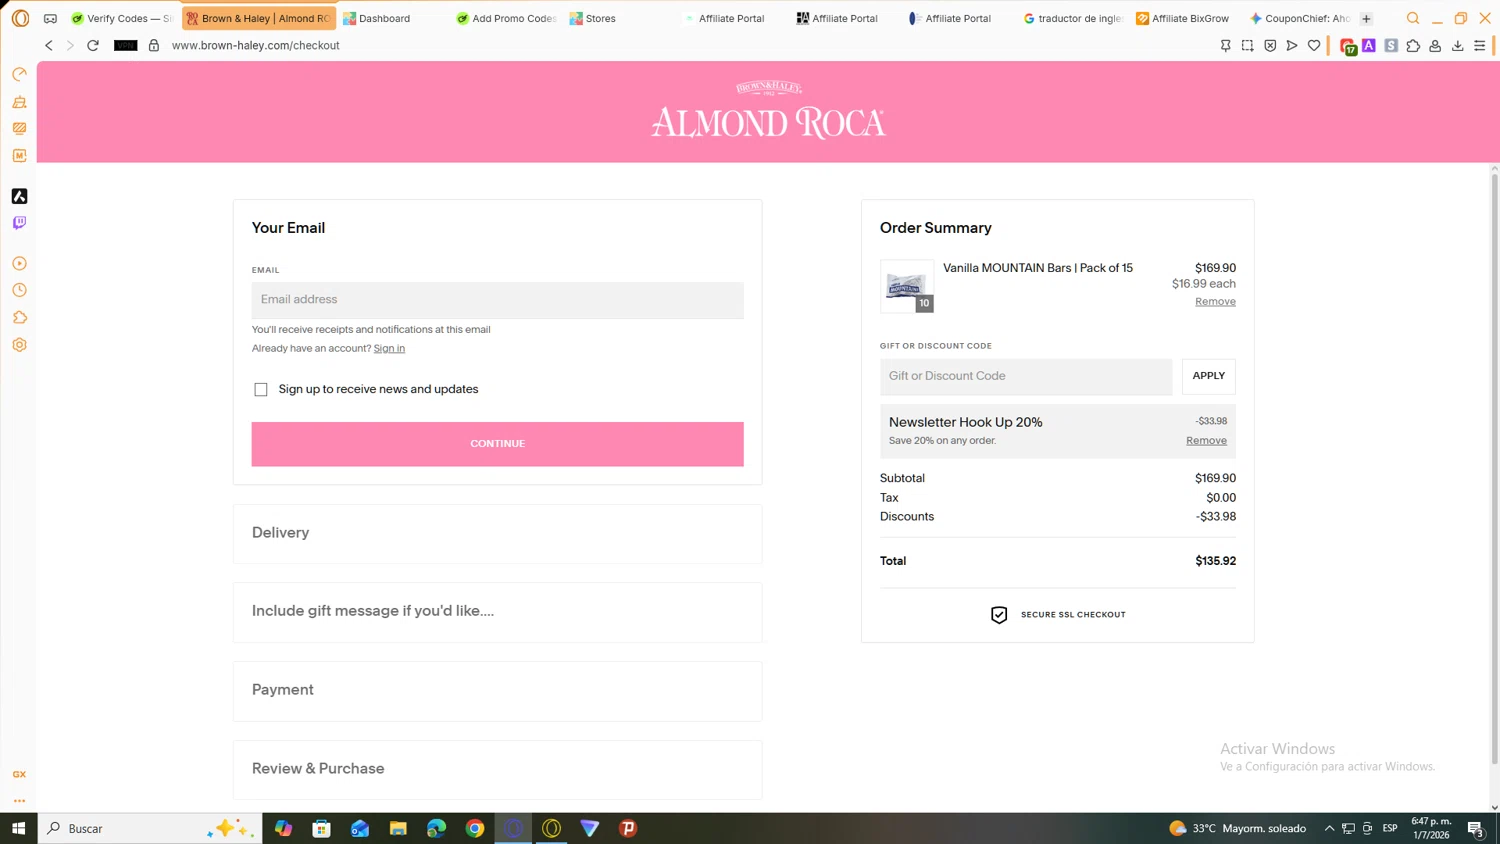
Task: Switch to the Stores tab
Action: (x=619, y=18)
